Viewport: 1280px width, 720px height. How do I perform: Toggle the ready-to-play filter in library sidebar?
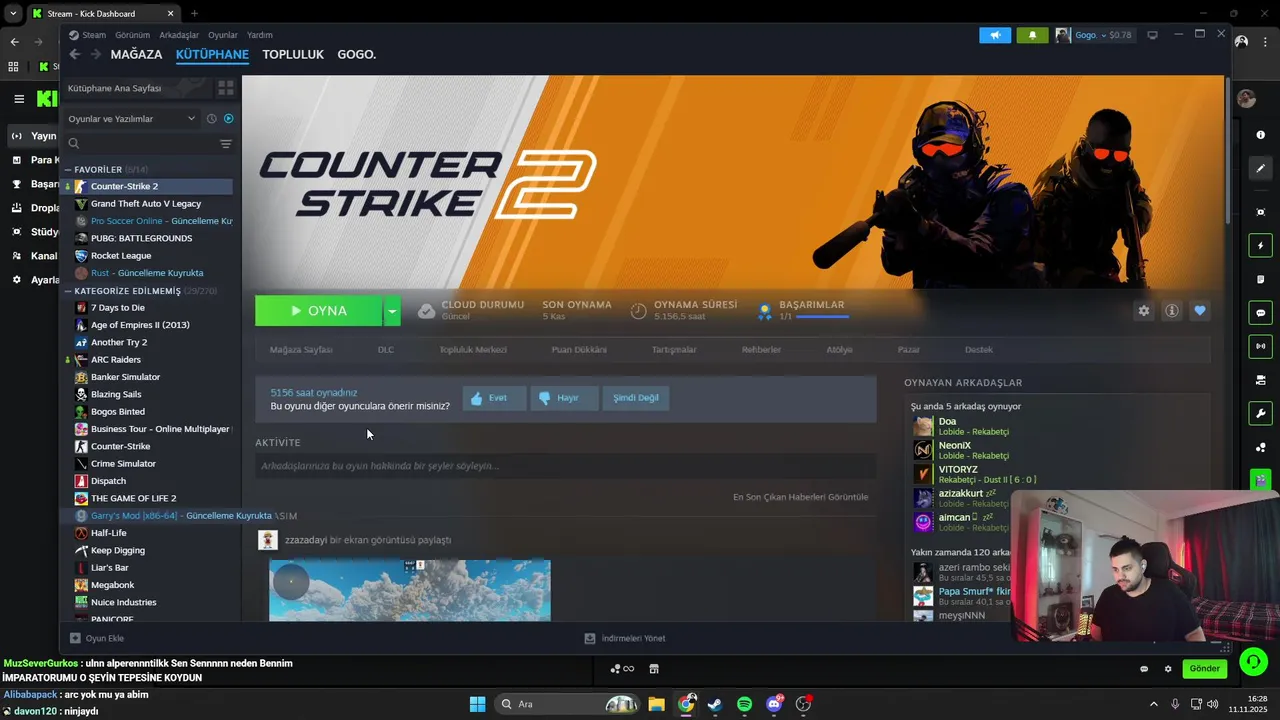(228, 118)
